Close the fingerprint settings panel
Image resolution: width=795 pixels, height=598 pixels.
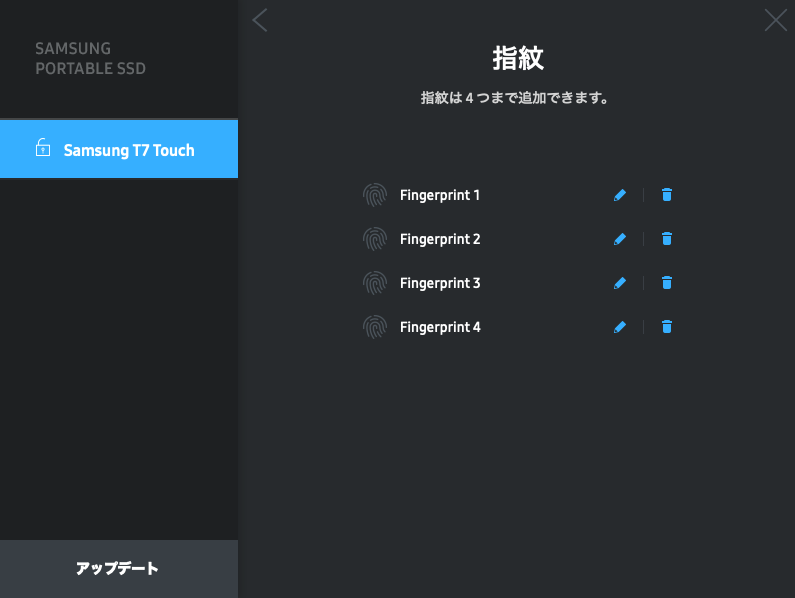[776, 20]
